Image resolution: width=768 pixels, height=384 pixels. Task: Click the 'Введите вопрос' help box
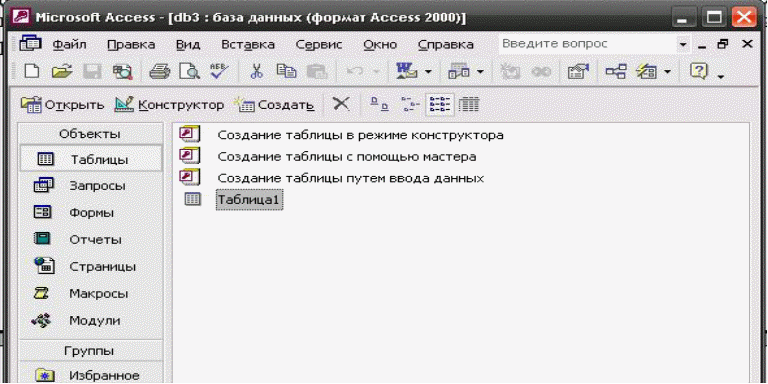(588, 44)
